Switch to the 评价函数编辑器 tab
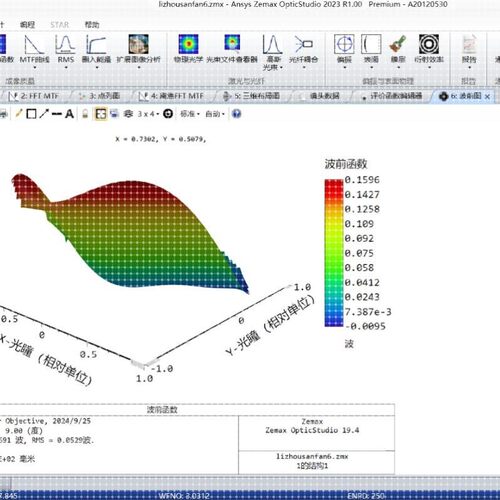 [392, 96]
